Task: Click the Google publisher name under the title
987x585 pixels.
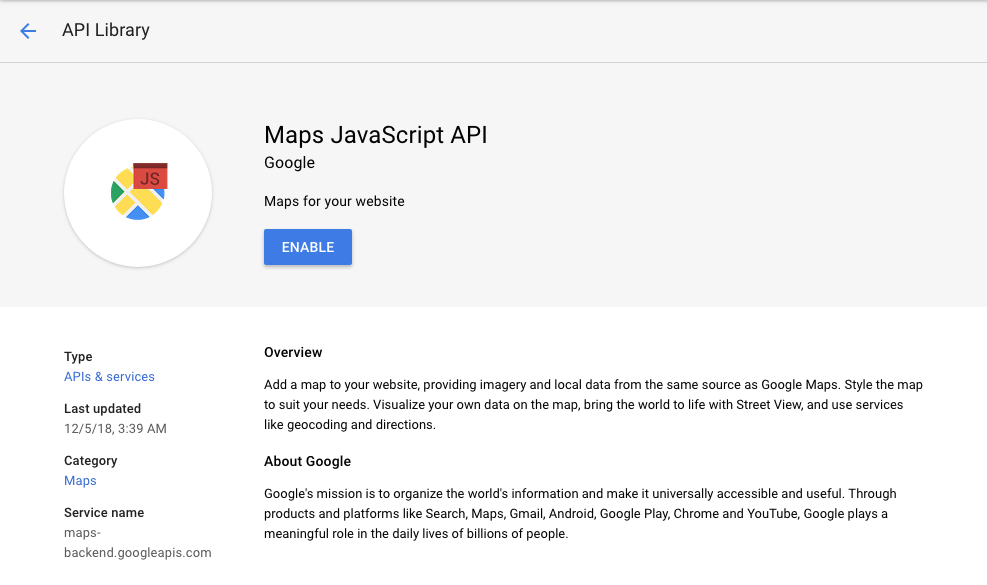Action: pos(289,163)
